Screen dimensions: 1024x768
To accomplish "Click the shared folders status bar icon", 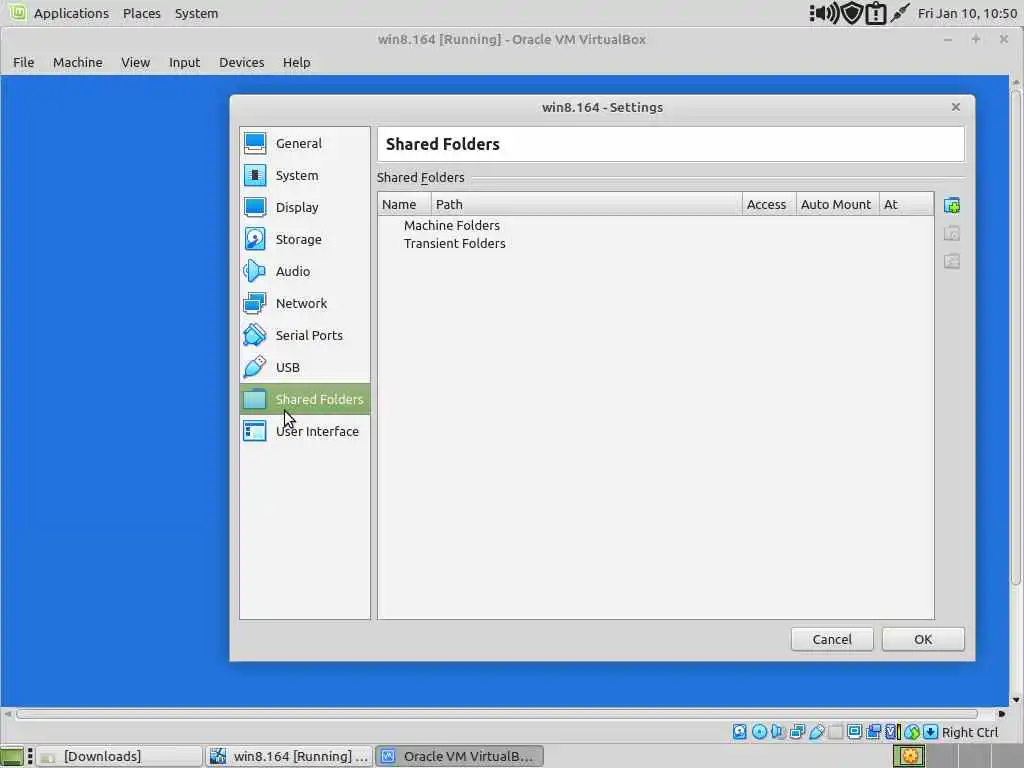I will tap(835, 732).
